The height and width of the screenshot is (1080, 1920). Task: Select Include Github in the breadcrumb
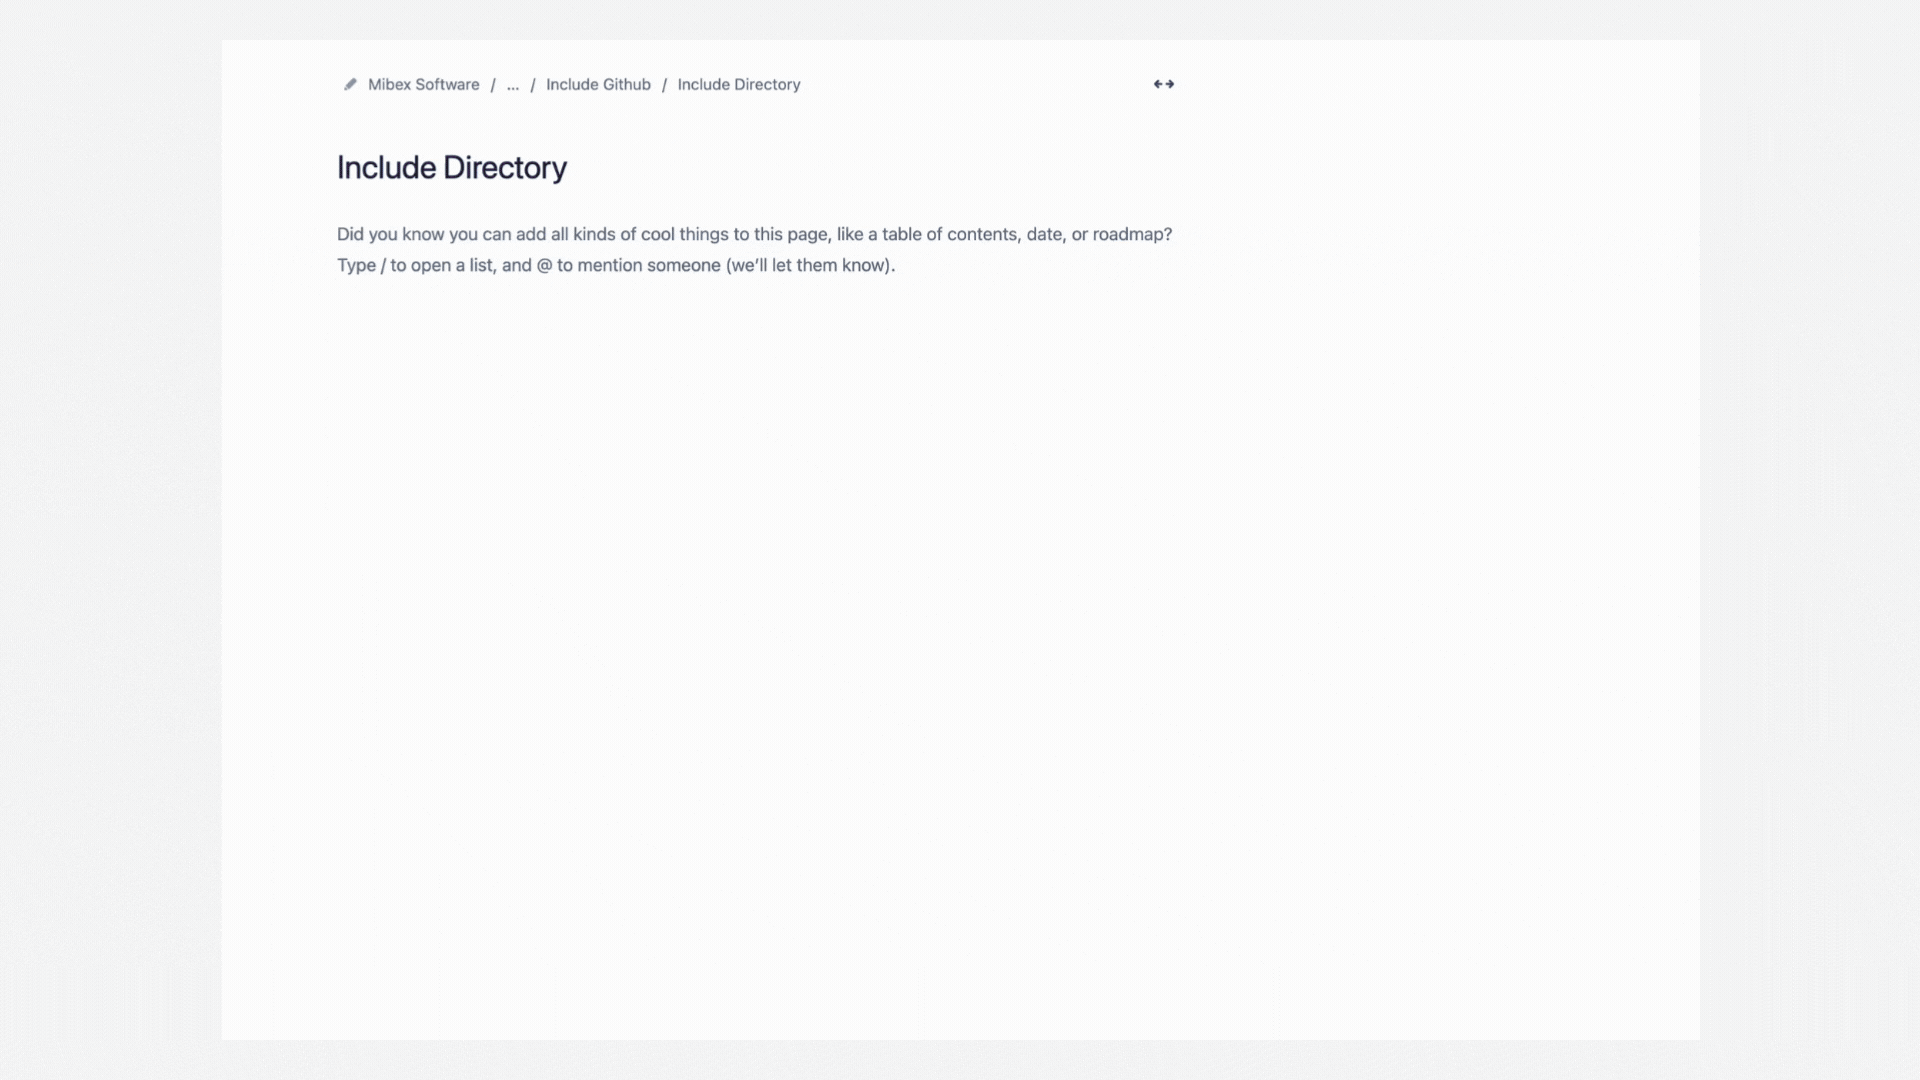click(598, 84)
